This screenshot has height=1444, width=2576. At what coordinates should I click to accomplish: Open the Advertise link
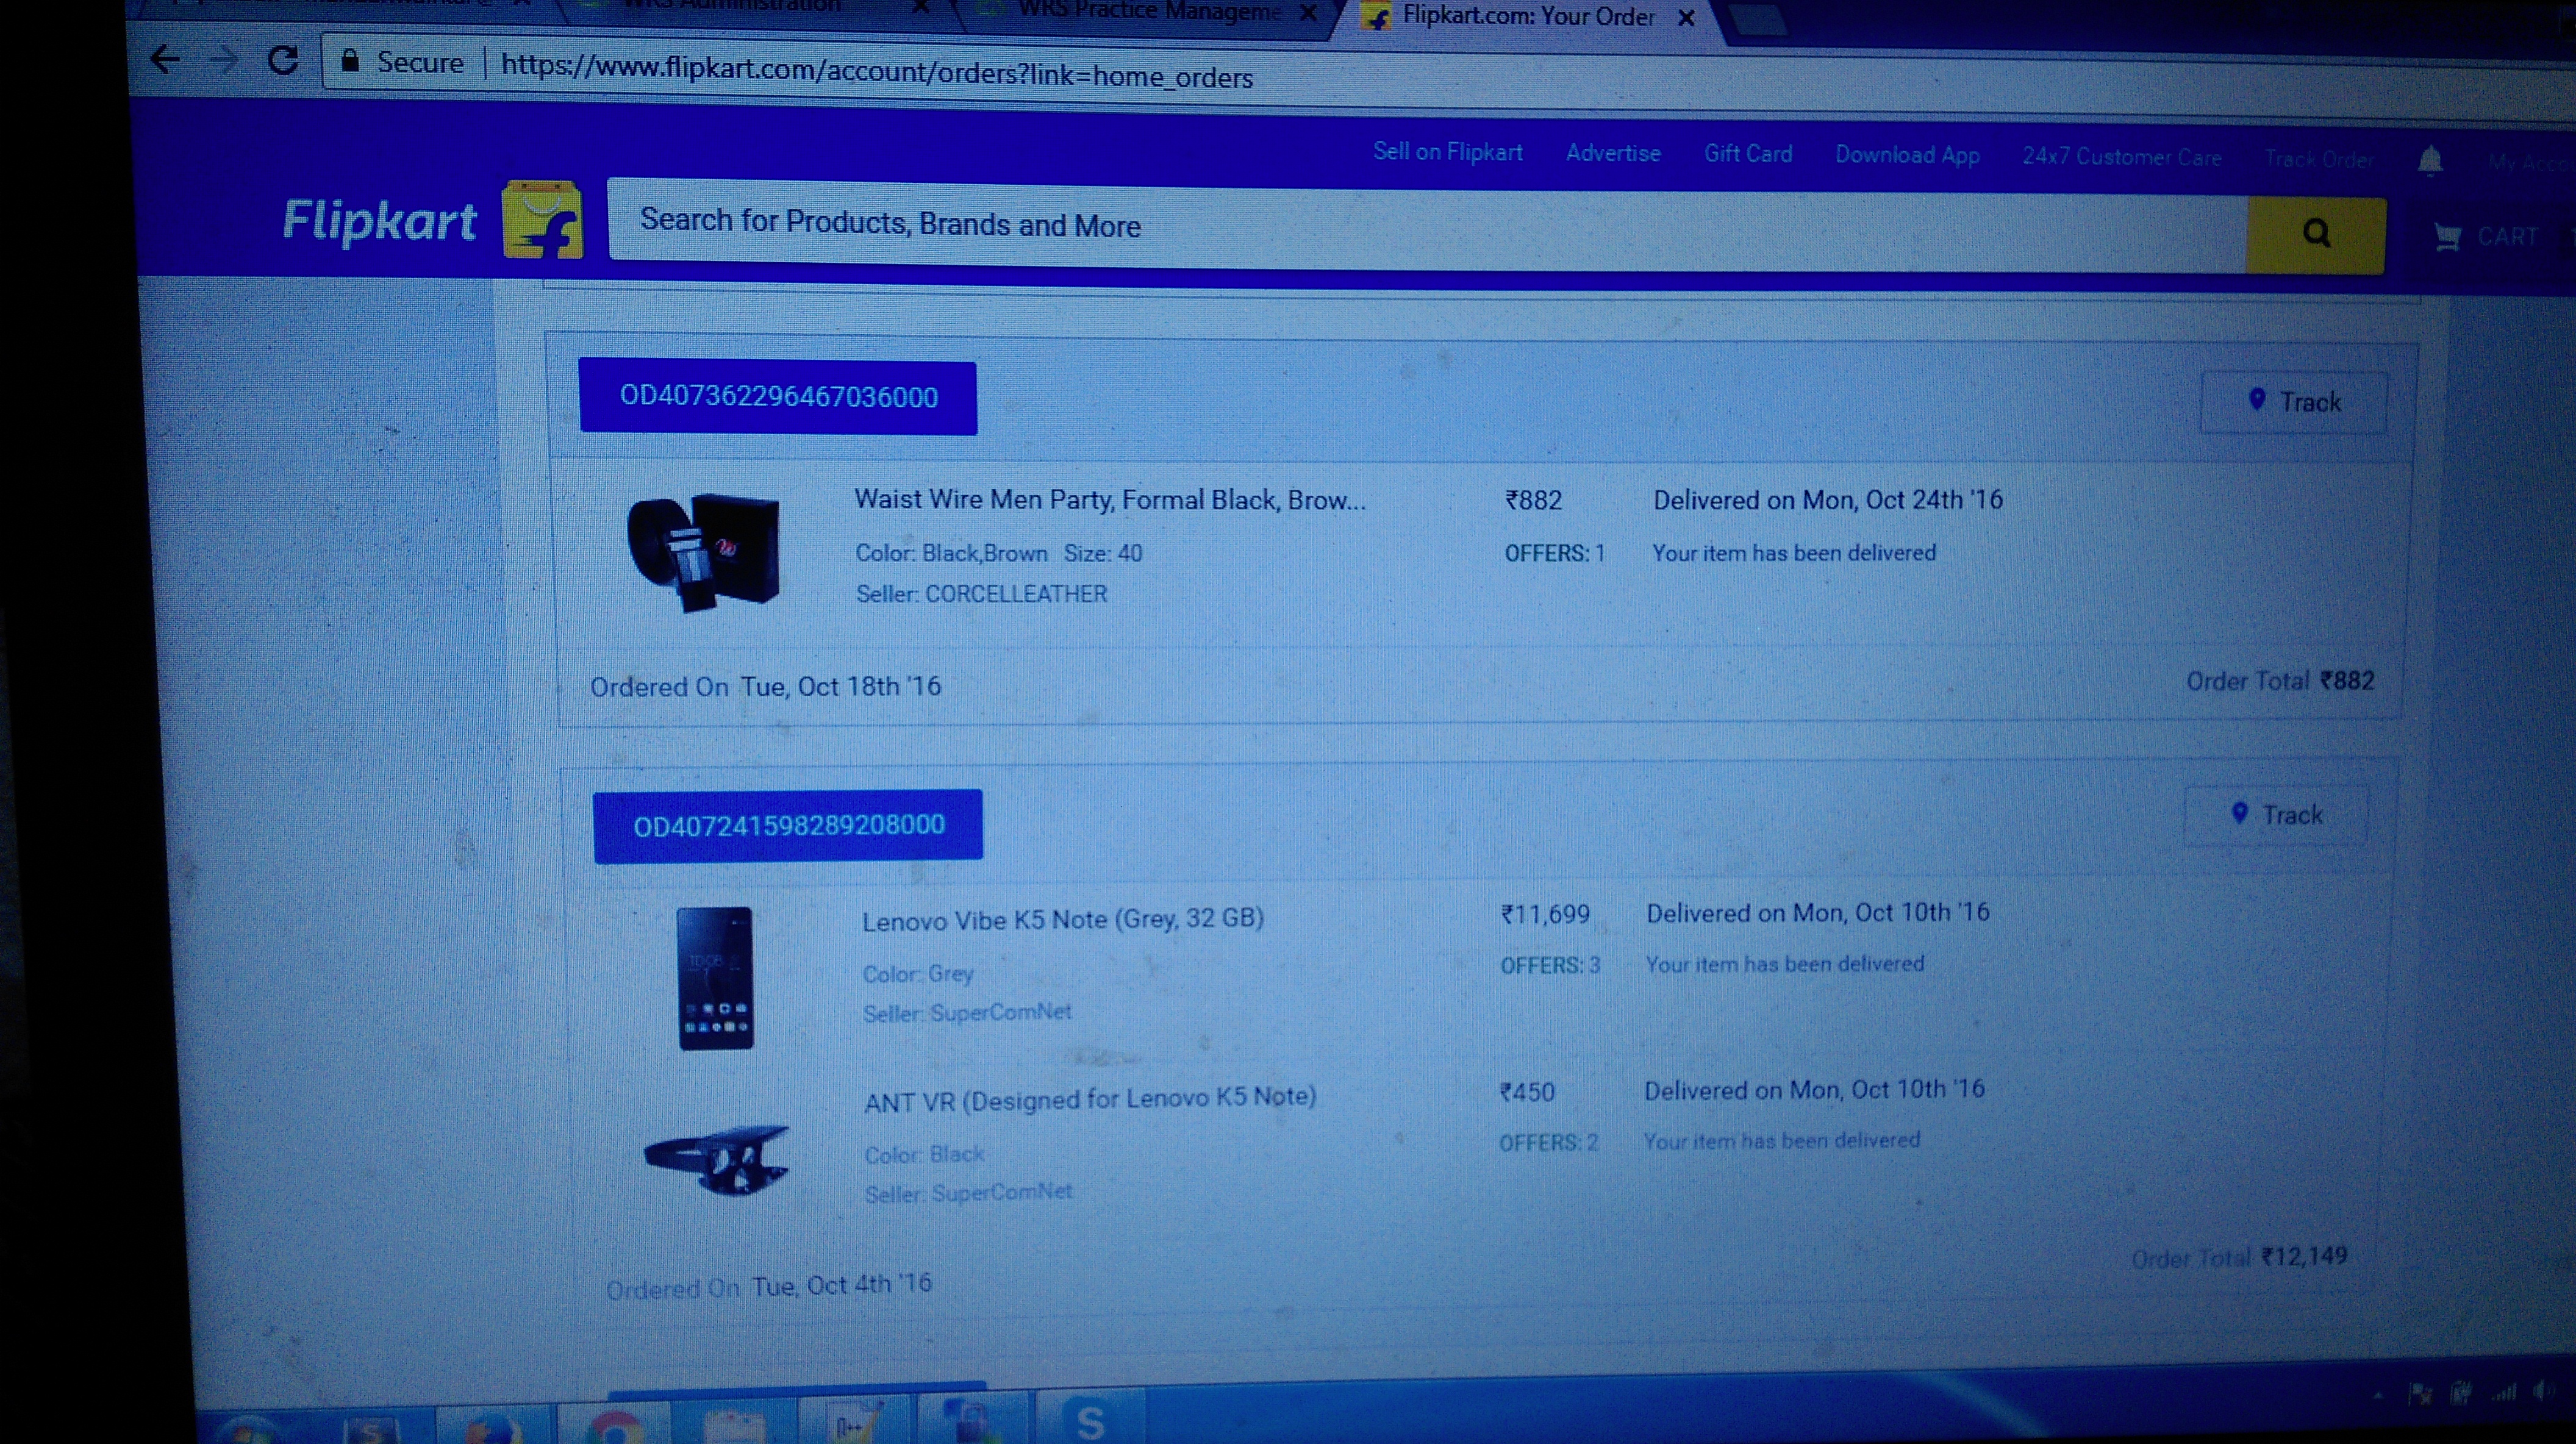(1613, 153)
